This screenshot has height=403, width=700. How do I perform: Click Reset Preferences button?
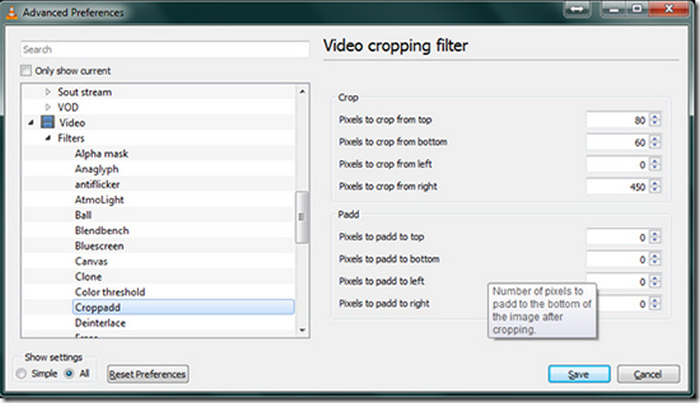tap(148, 374)
